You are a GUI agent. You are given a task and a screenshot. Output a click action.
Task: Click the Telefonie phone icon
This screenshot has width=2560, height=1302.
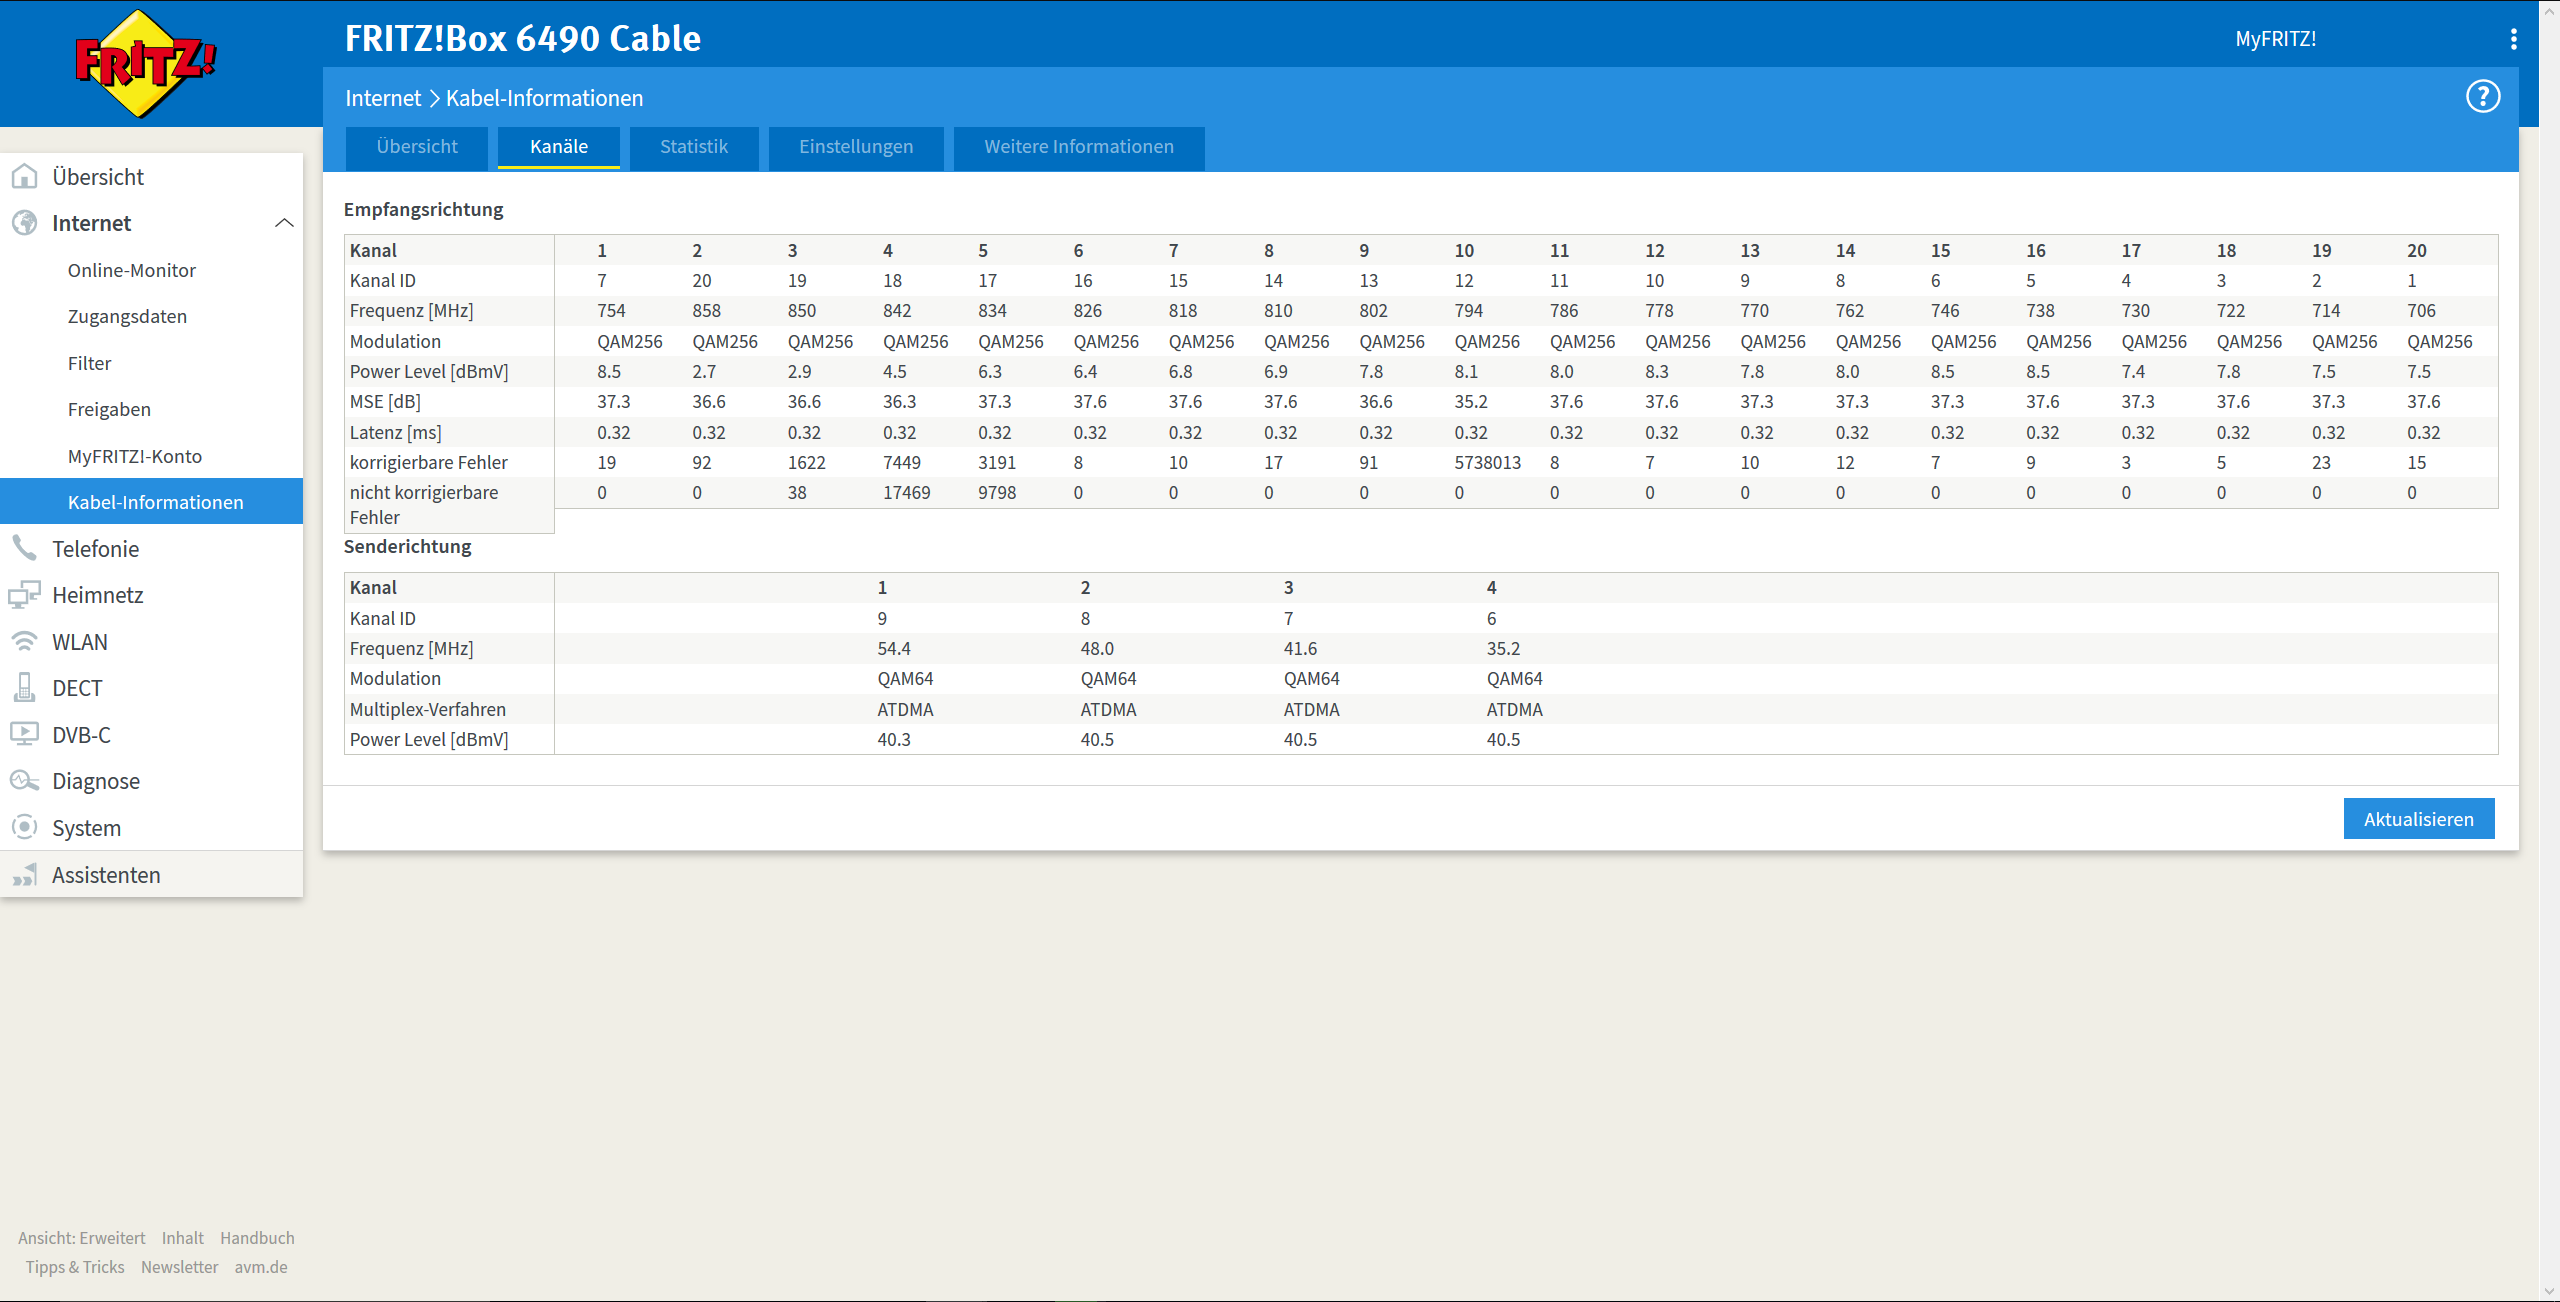pos(24,548)
